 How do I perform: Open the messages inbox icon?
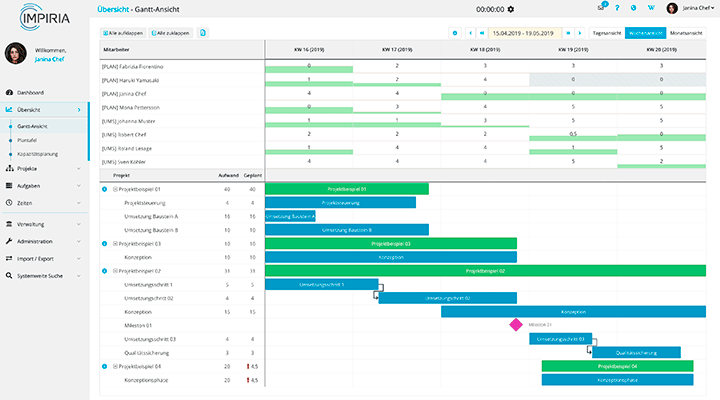pos(601,8)
